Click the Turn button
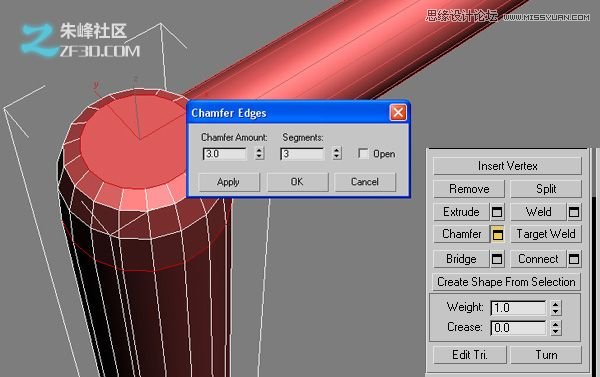 pos(546,355)
